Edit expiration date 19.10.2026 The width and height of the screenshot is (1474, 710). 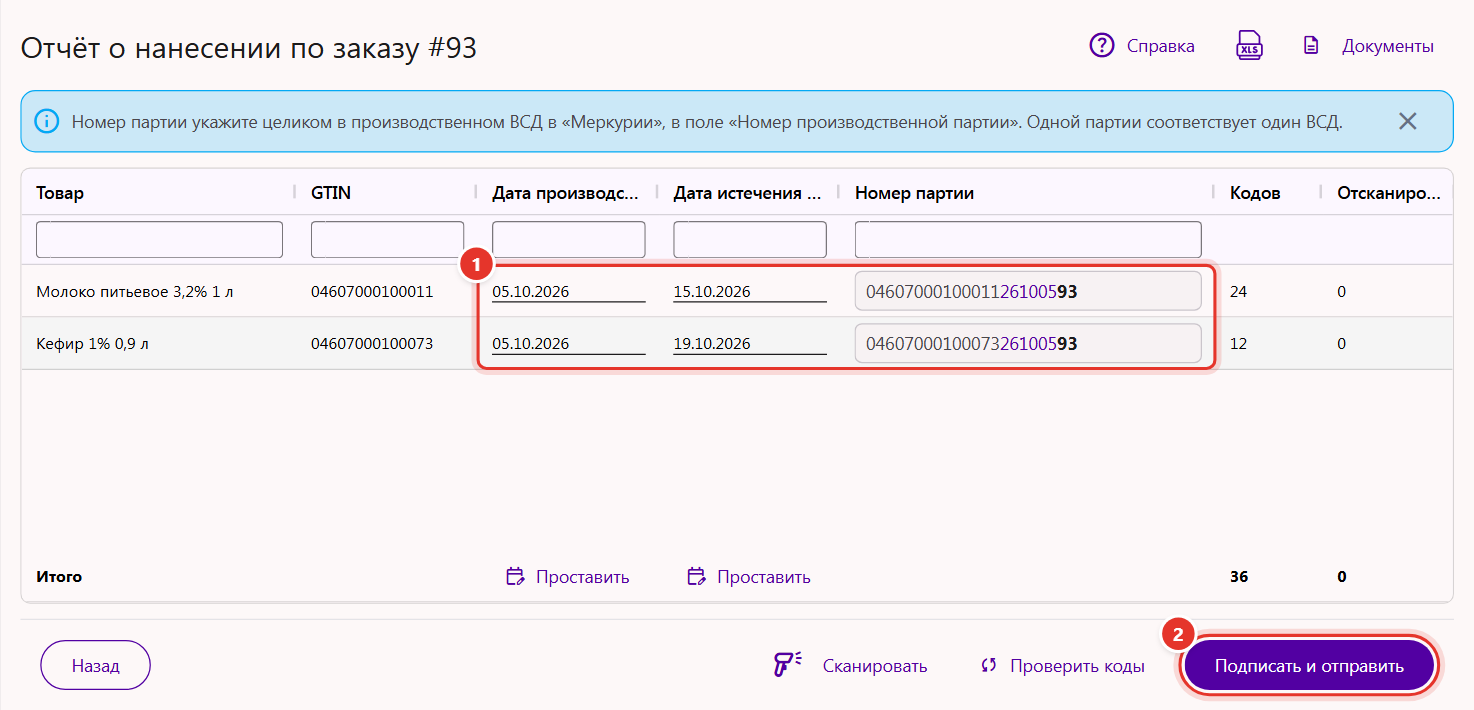750,344
